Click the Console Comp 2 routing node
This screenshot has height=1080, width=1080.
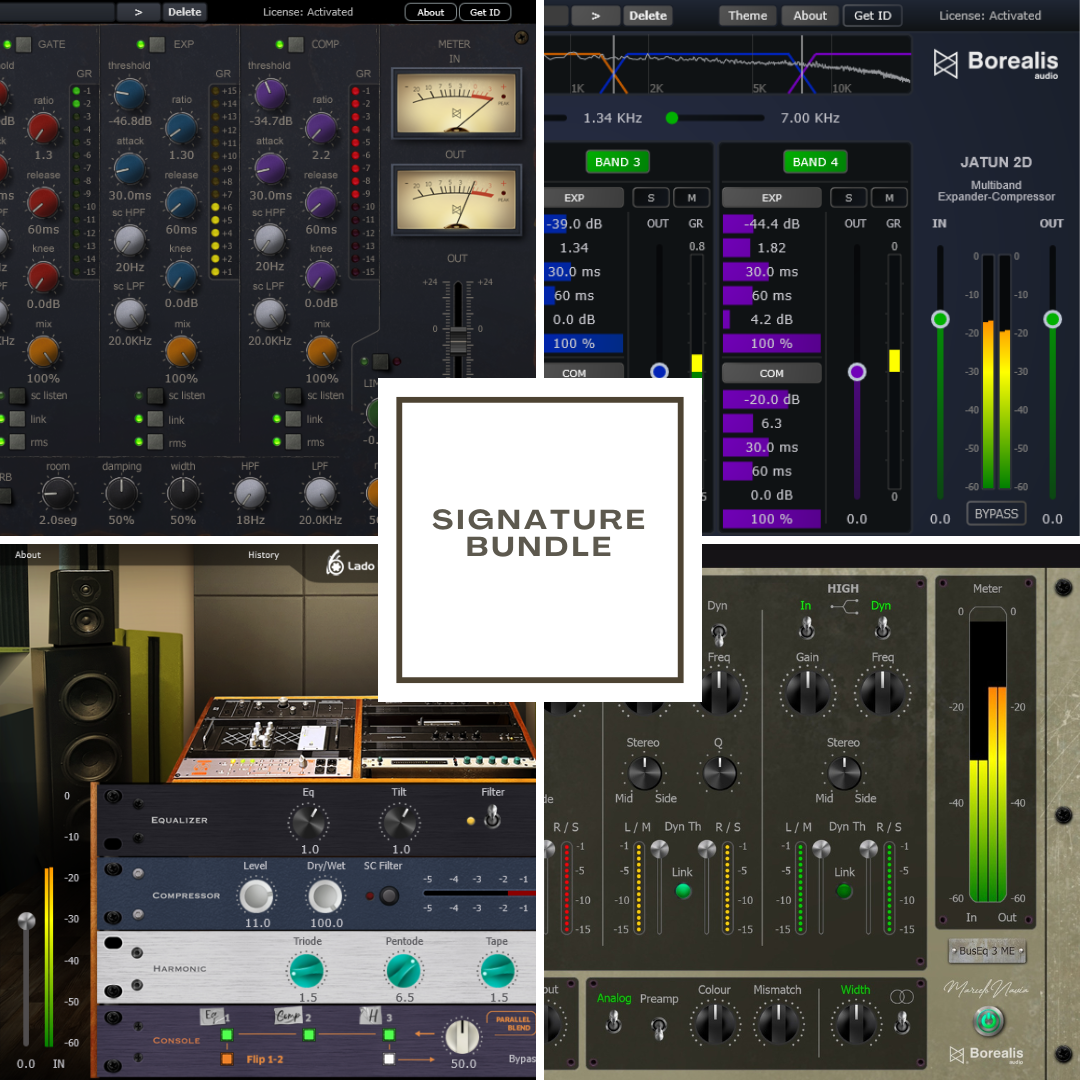[309, 1035]
